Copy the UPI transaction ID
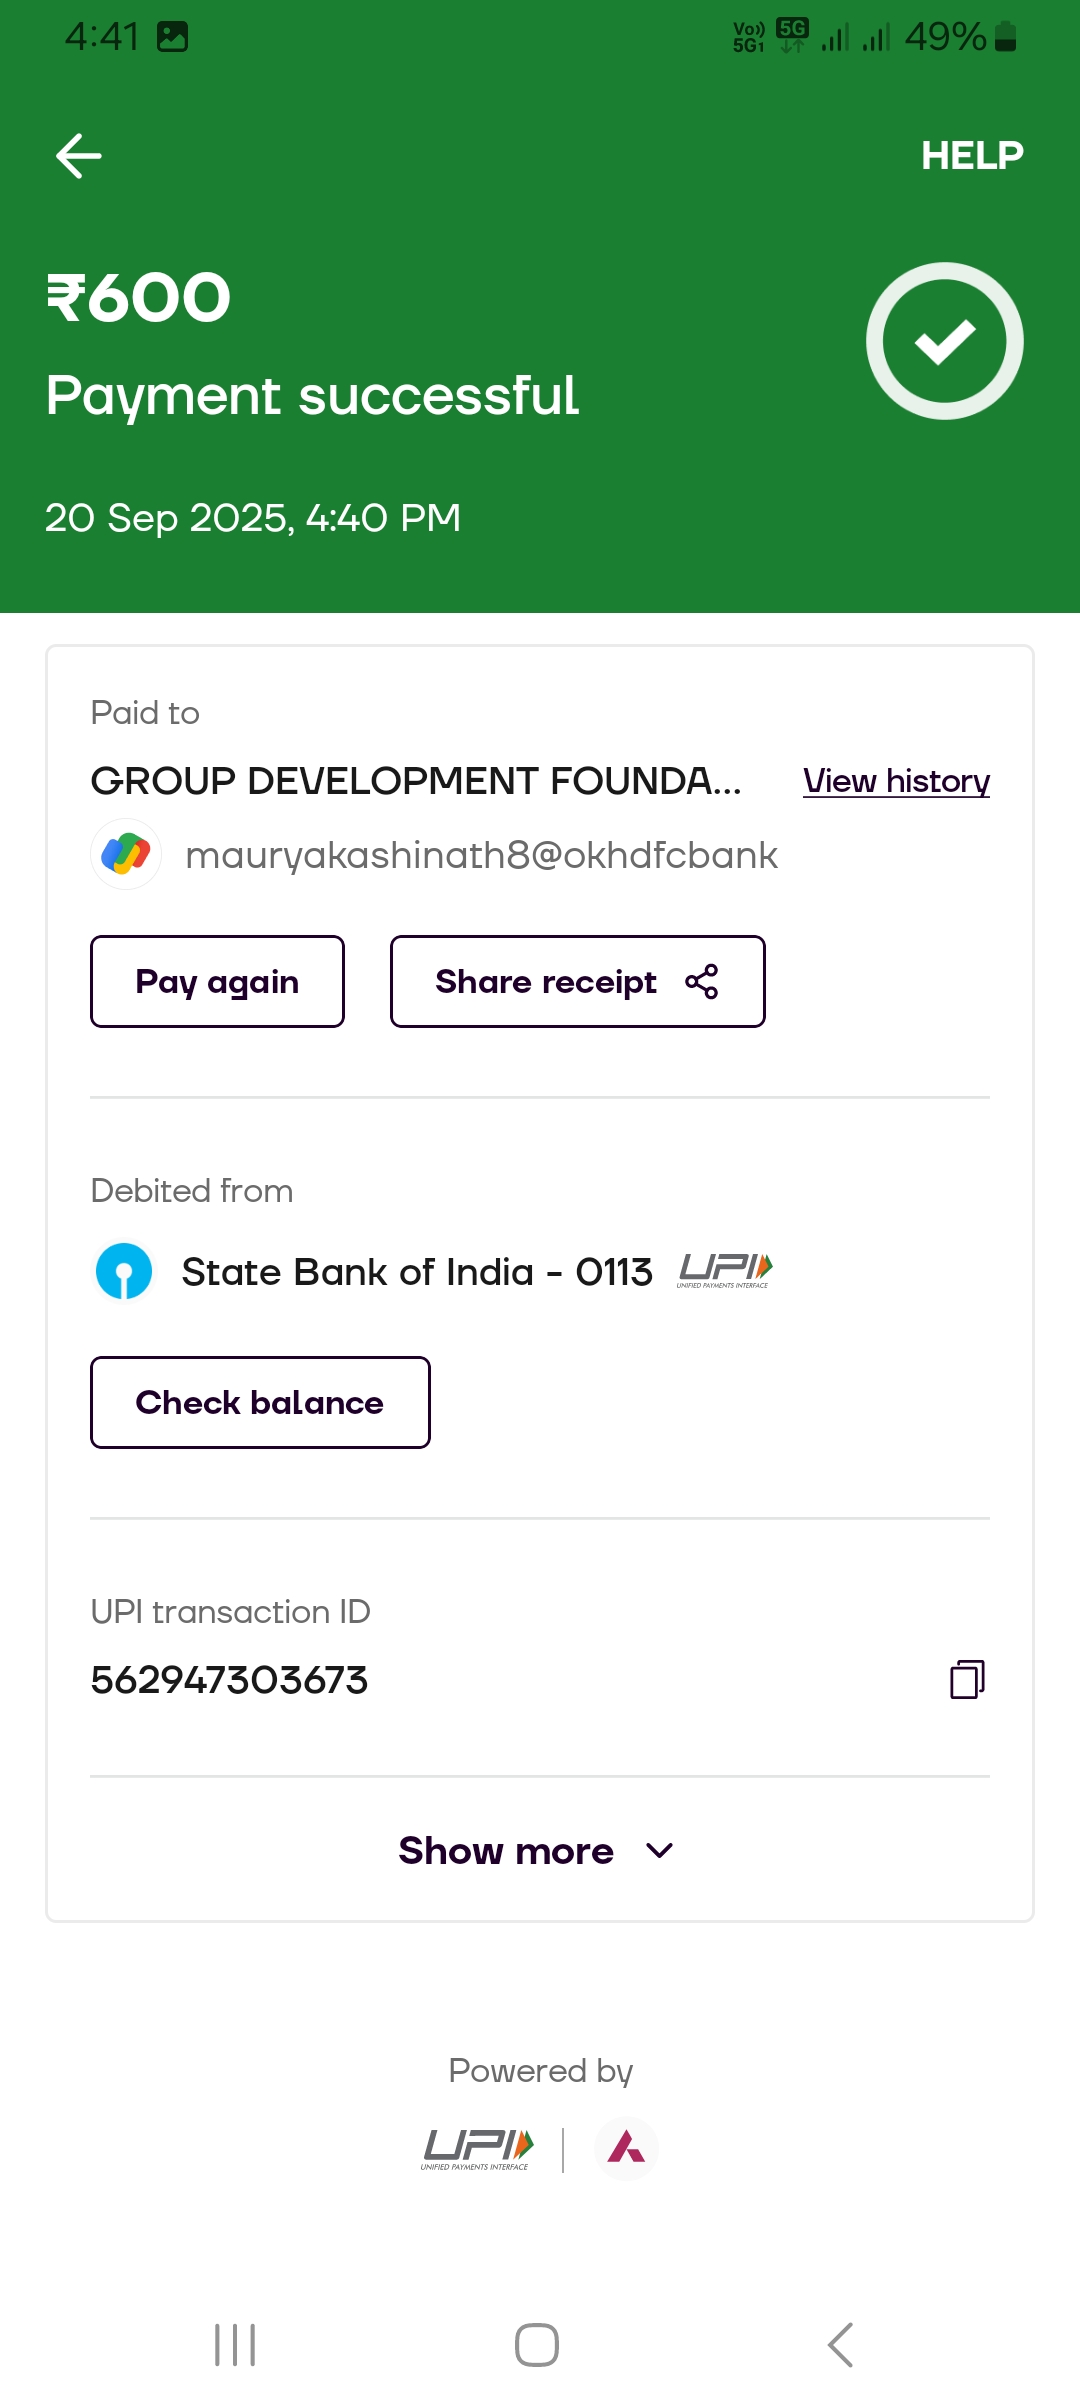 pyautogui.click(x=966, y=1680)
